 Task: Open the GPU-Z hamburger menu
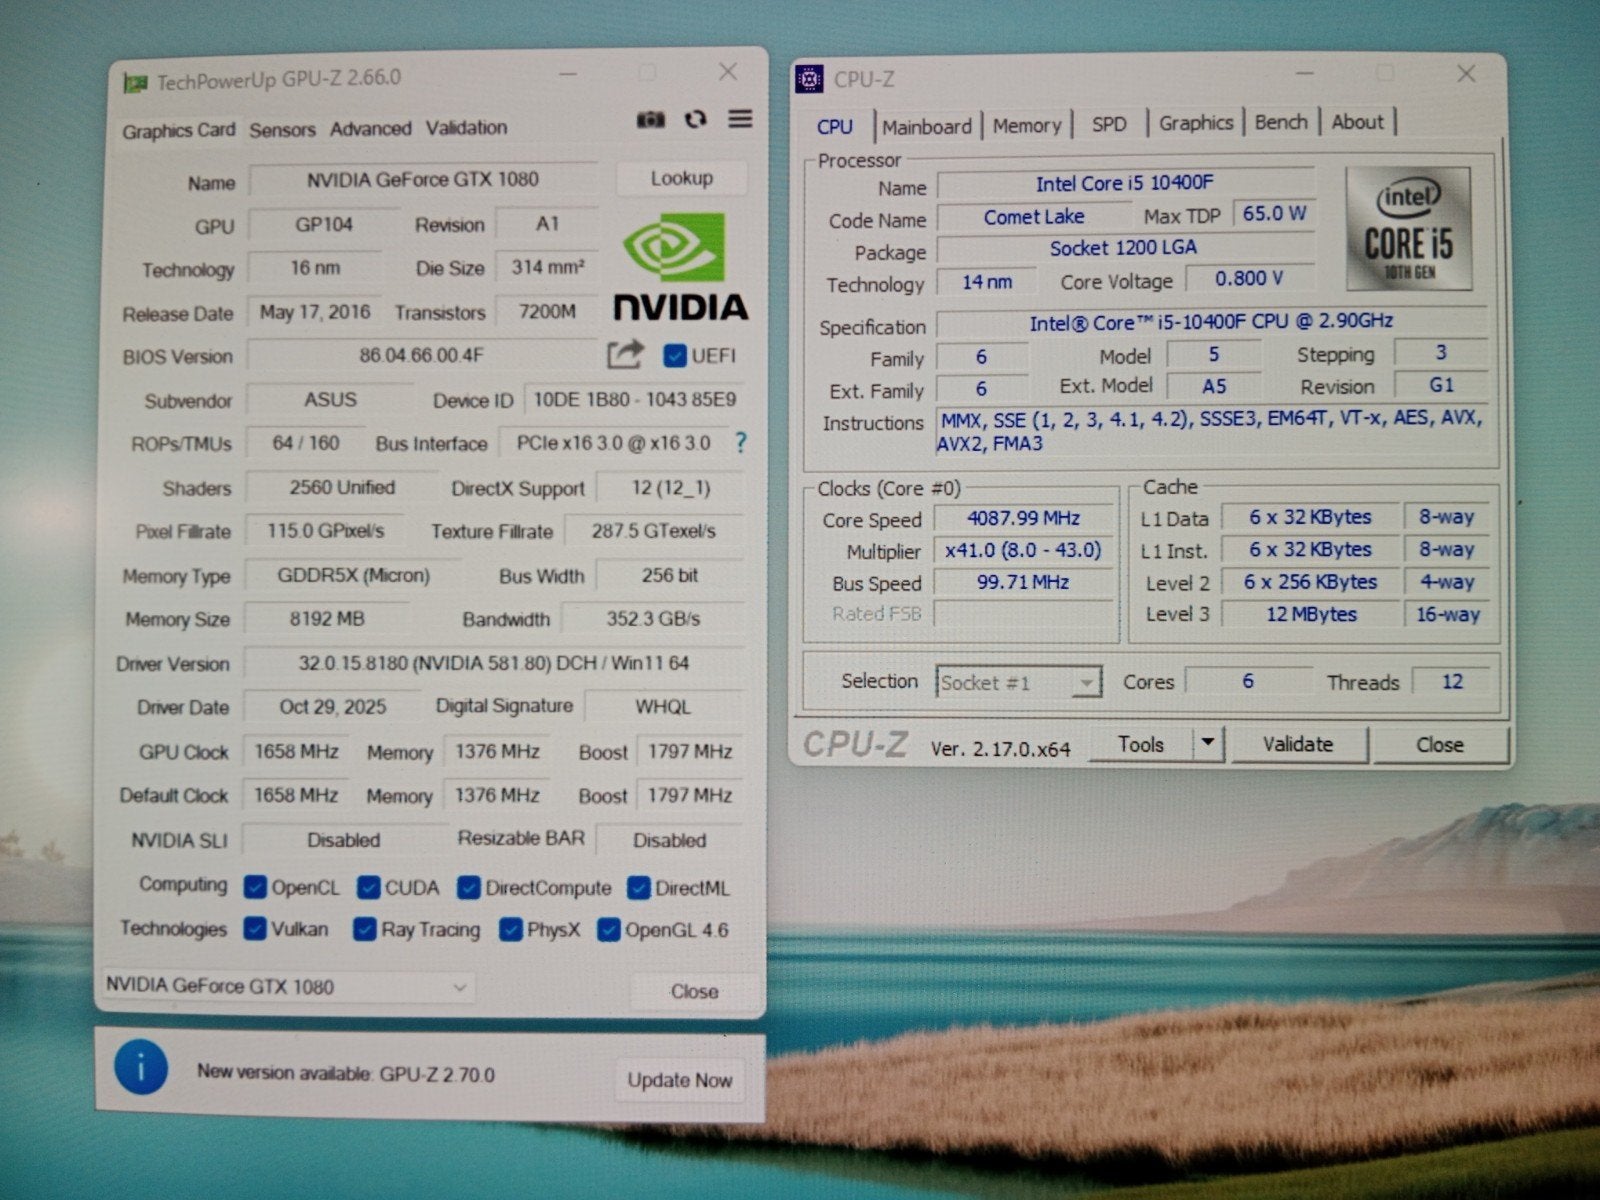[x=740, y=118]
